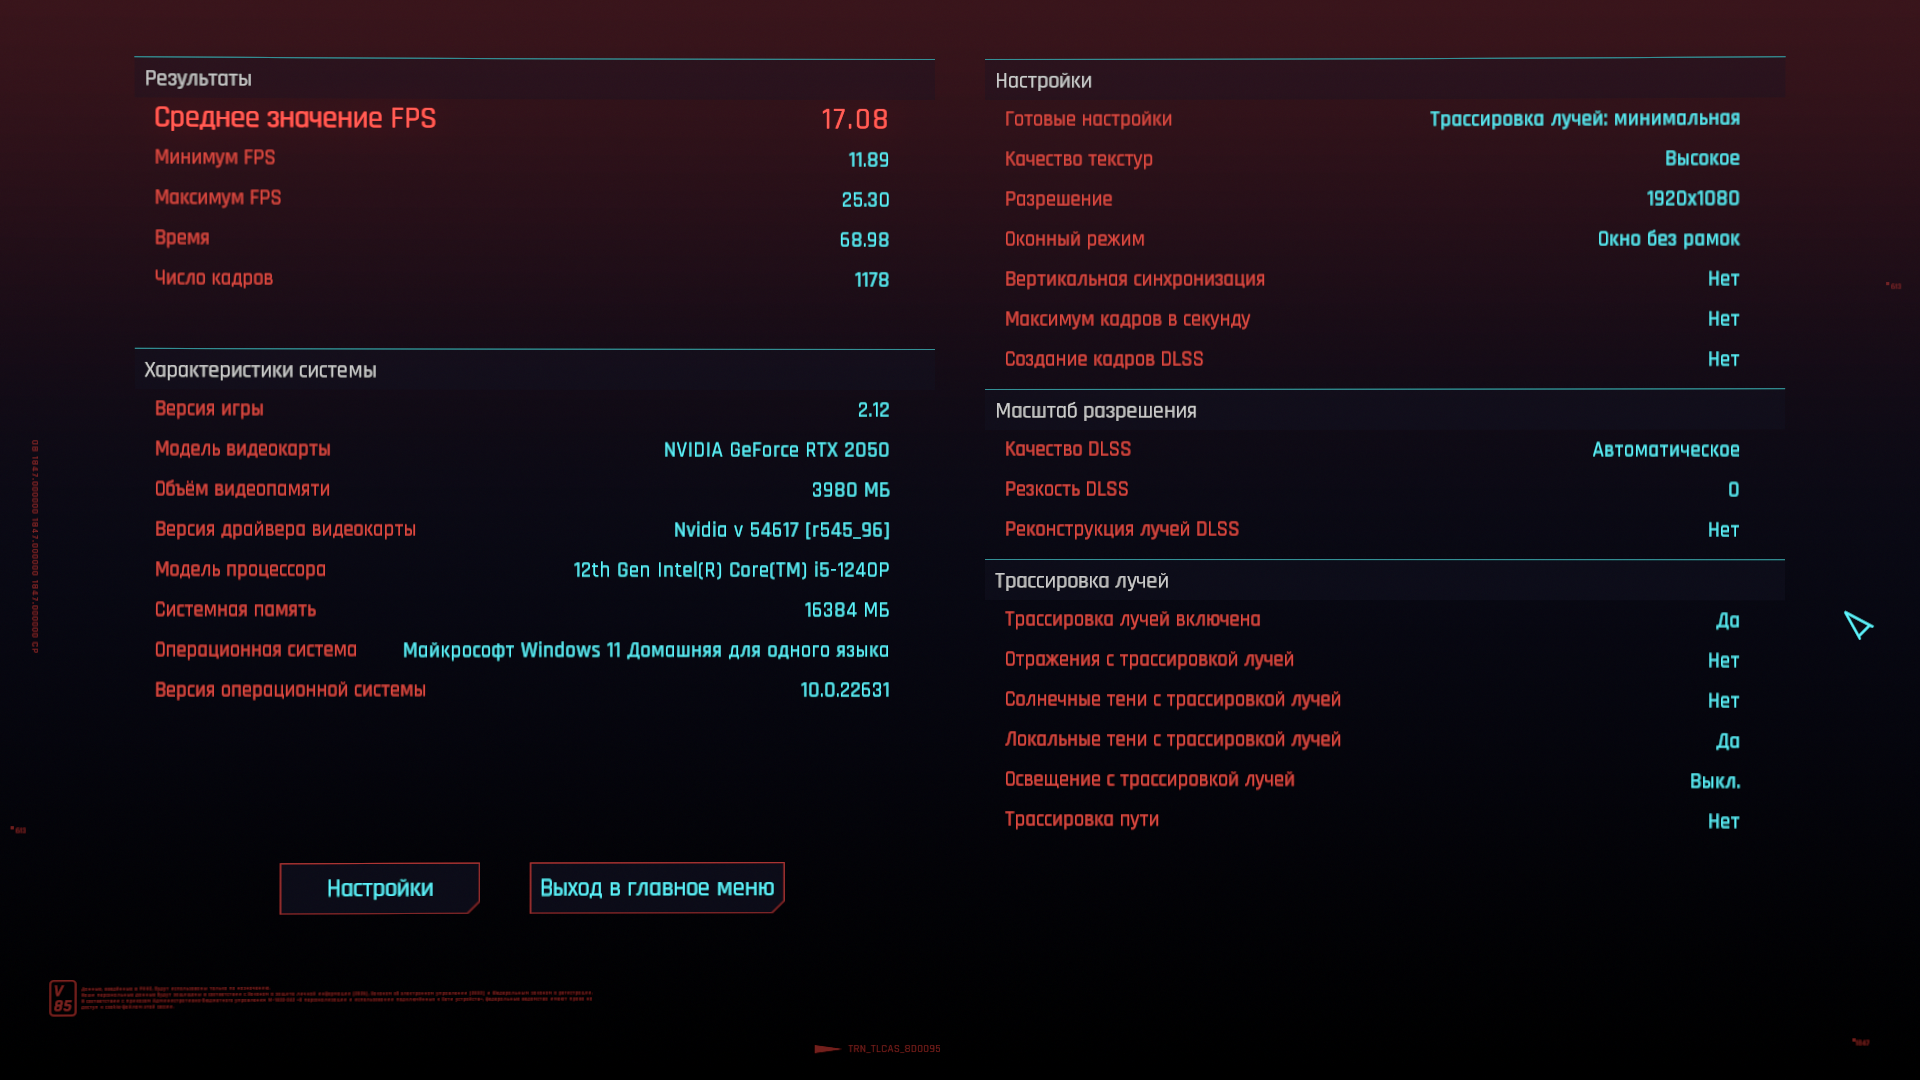Select Реконструкция лучей DLSS value Нет

click(x=1723, y=530)
